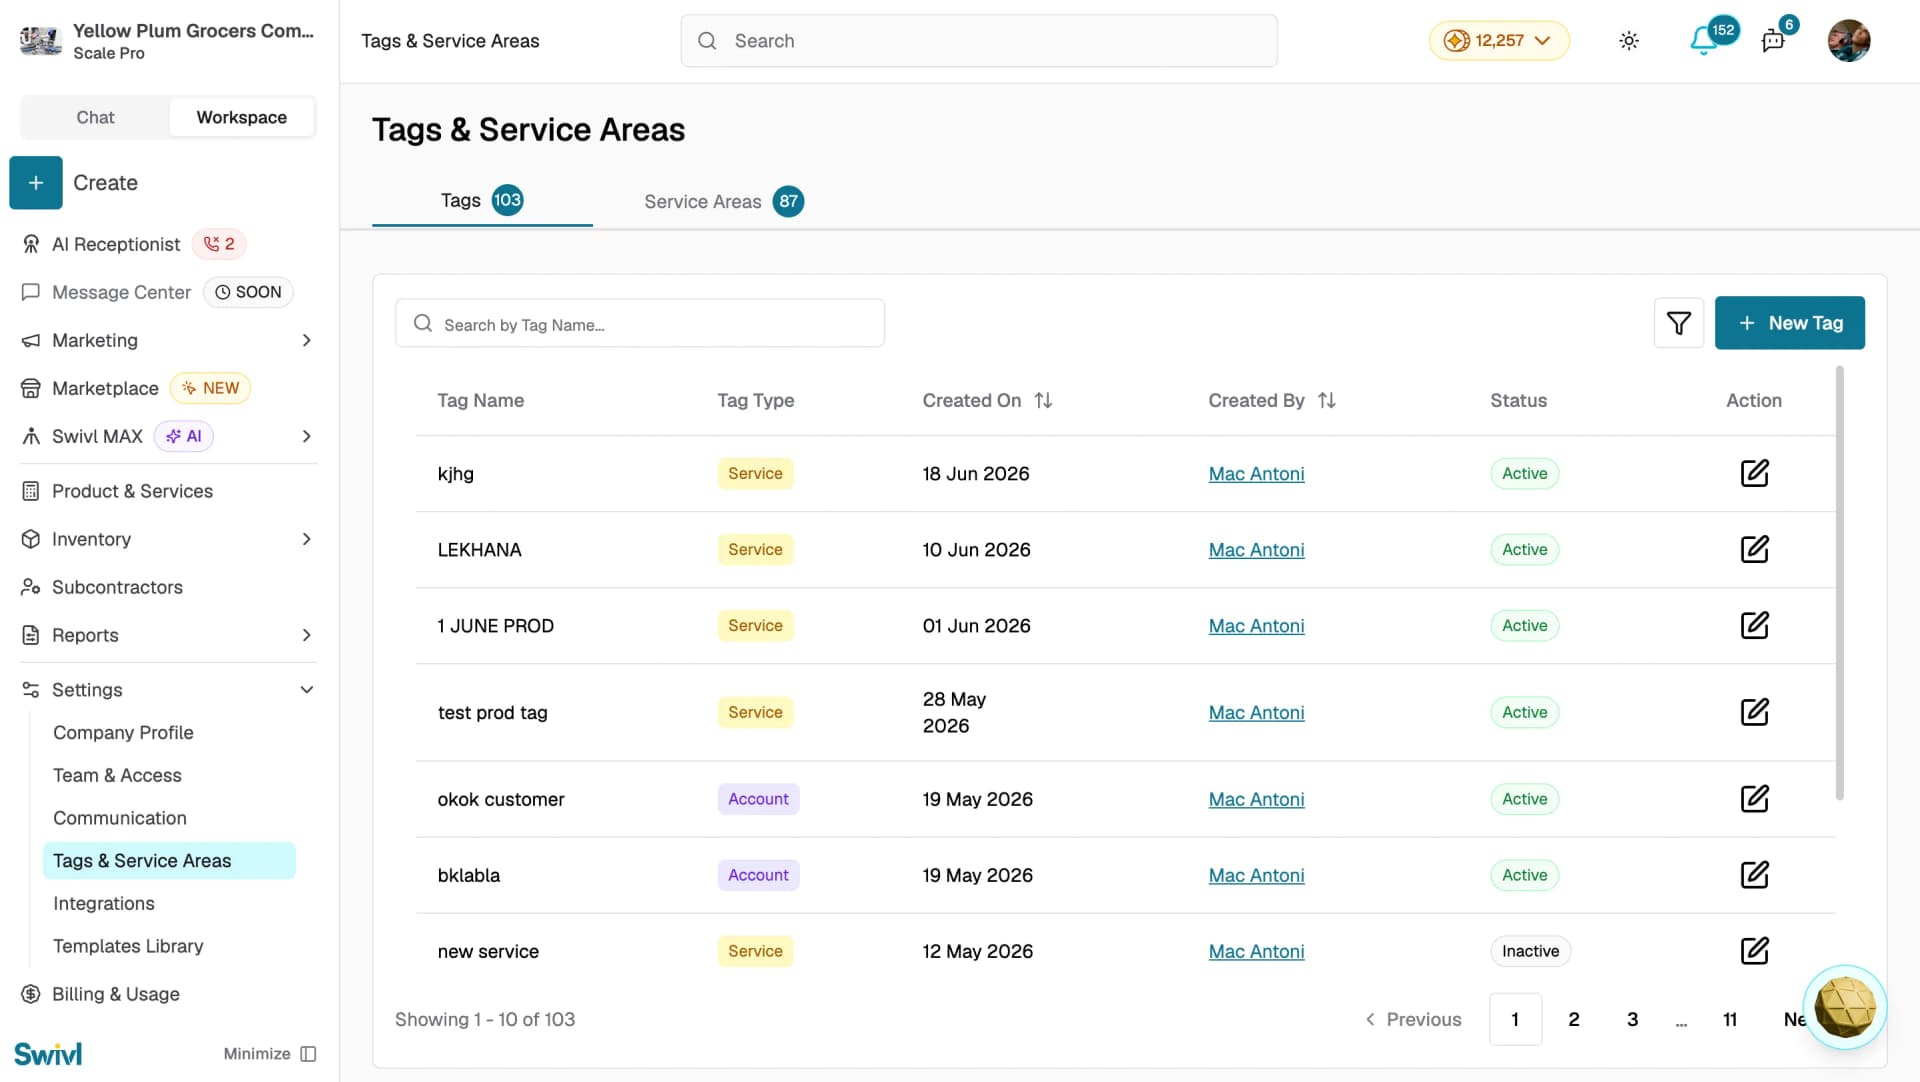This screenshot has height=1082, width=1920.
Task: Open the chat bot messages icon
Action: coord(1773,41)
